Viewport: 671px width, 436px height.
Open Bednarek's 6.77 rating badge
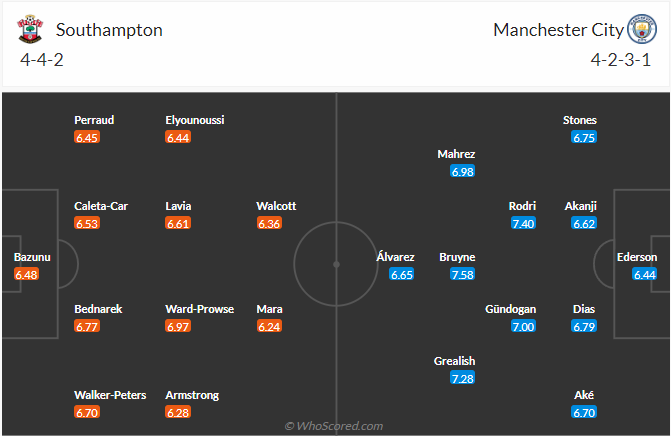(88, 326)
